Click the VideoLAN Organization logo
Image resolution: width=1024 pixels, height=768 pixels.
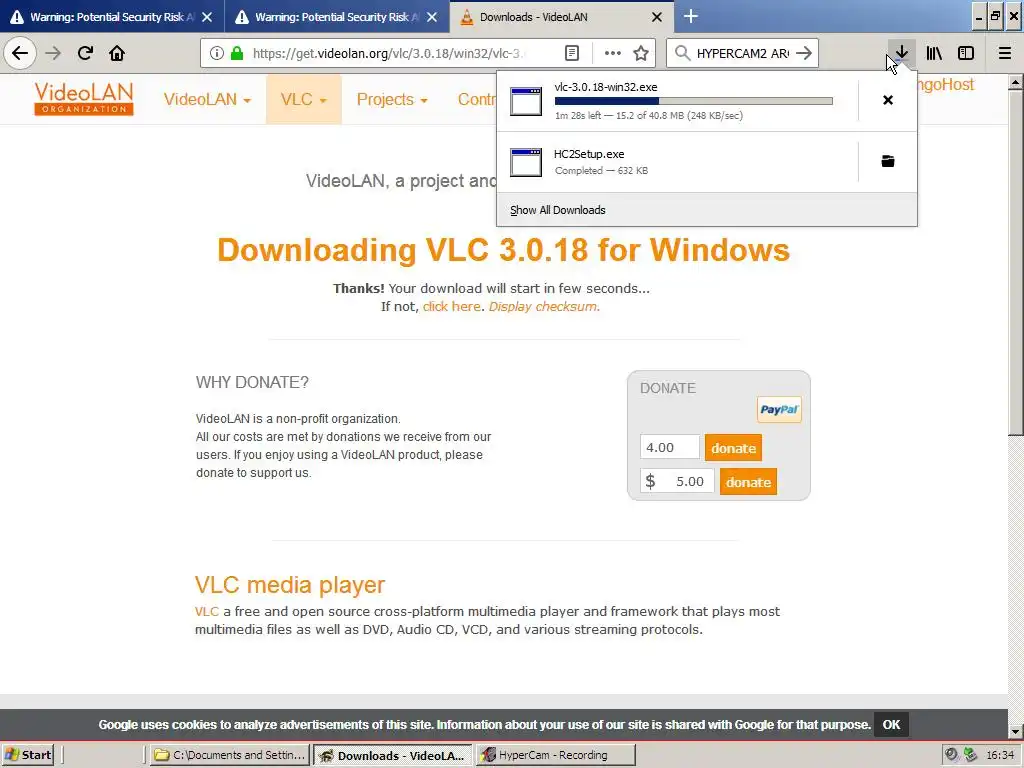click(84, 99)
